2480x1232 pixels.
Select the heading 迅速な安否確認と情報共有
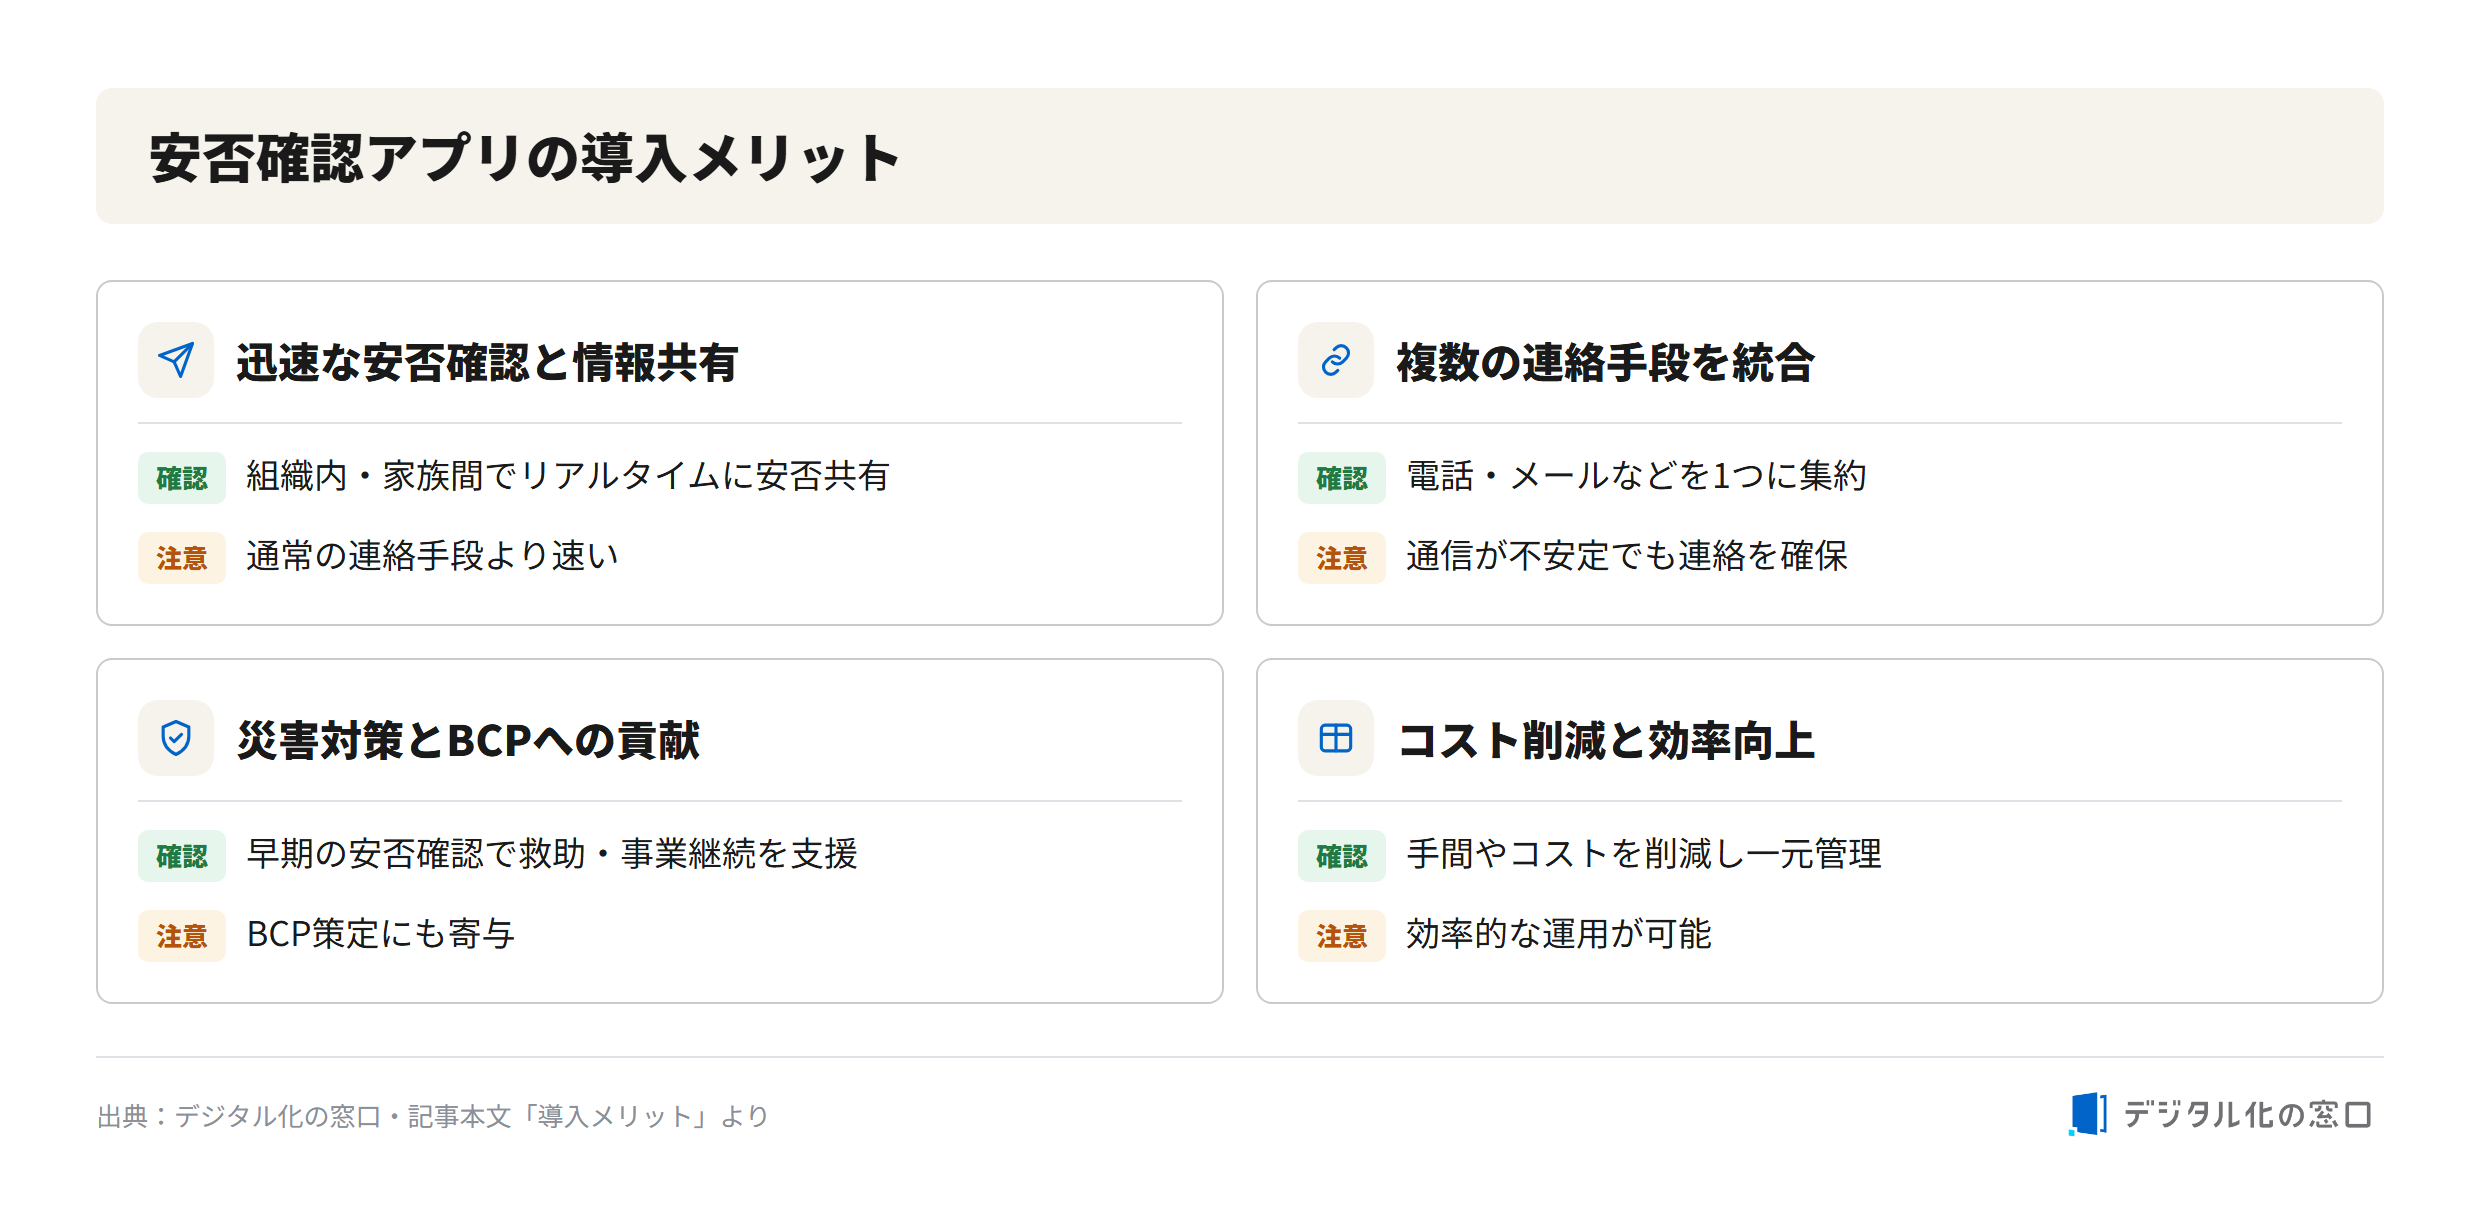487,362
